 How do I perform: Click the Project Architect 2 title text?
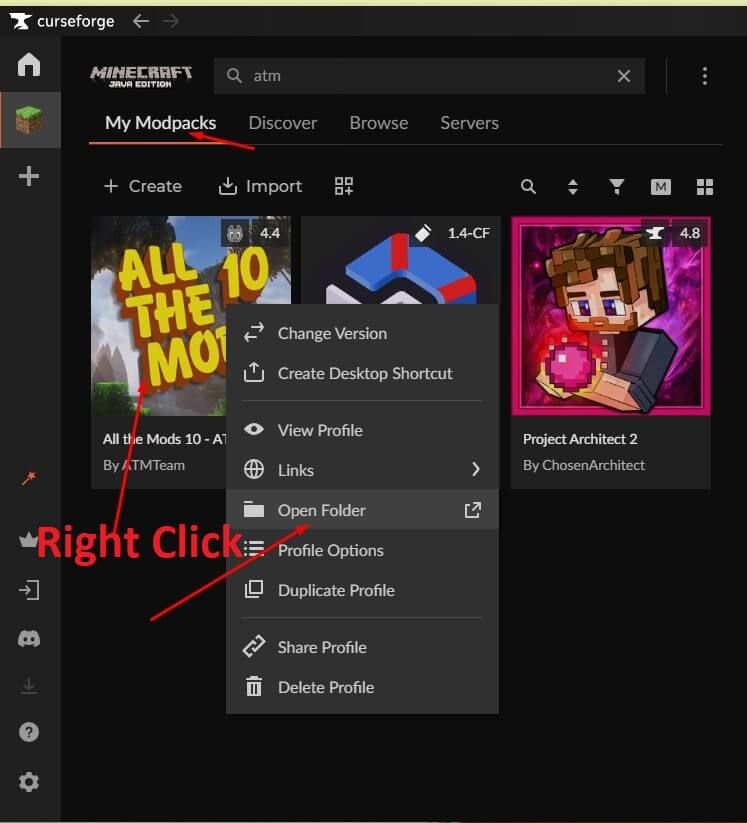click(580, 439)
